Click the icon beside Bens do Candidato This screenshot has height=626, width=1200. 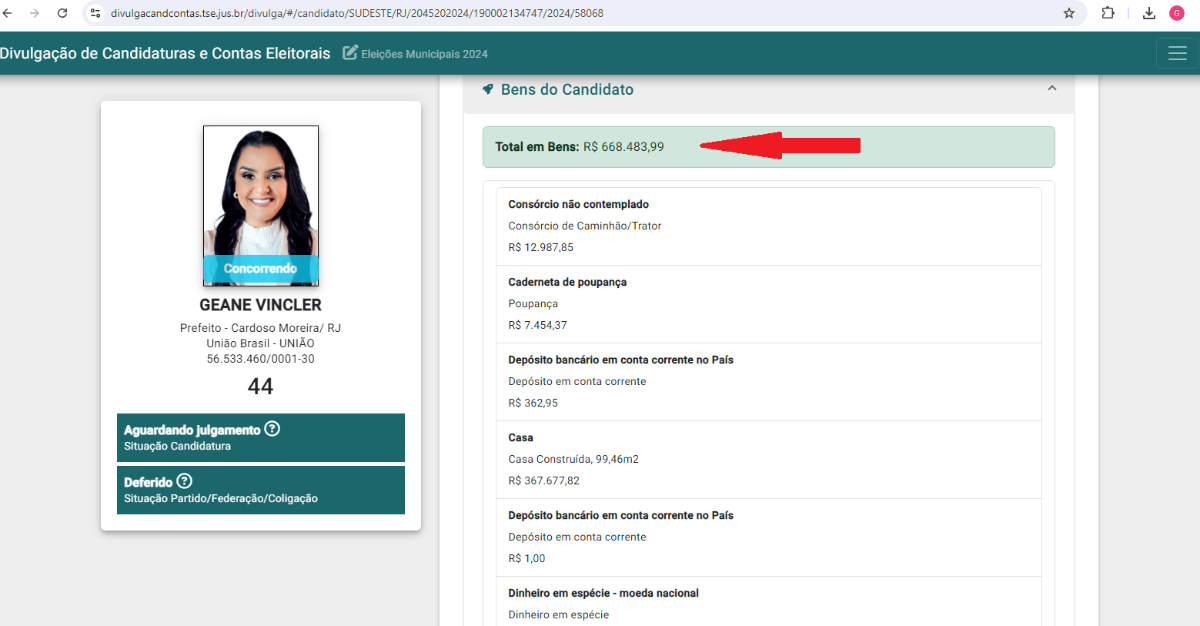pyautogui.click(x=488, y=89)
